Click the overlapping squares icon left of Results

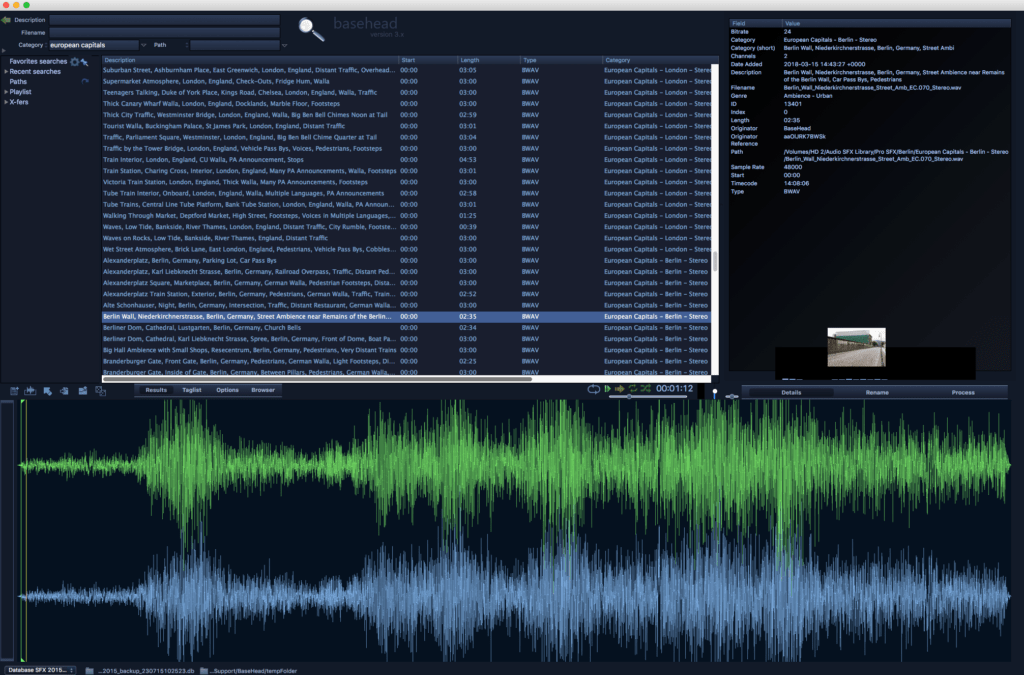[x=100, y=390]
